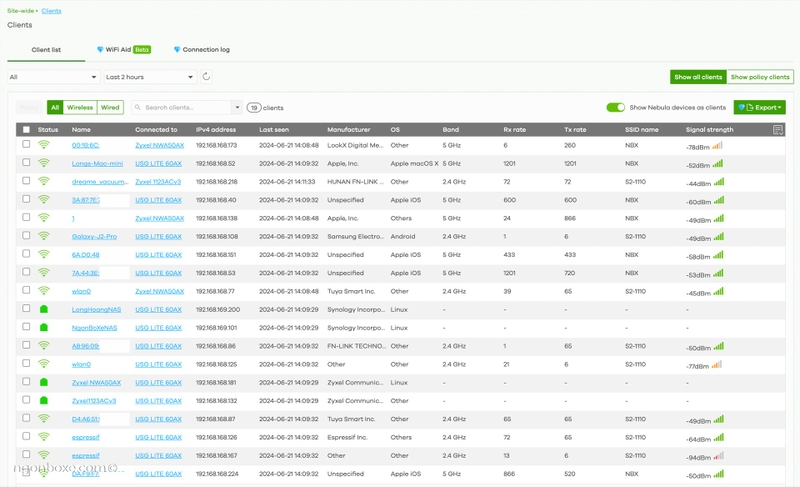This screenshot has width=800, height=487.
Task: Filter by Wired clients
Action: pos(110,108)
